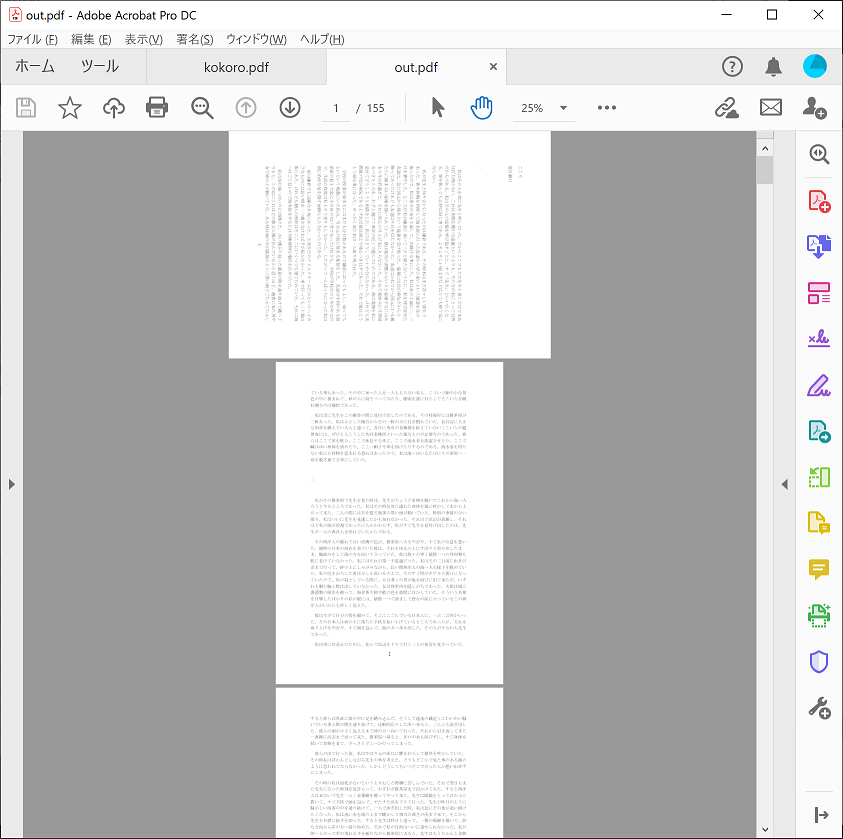Open the 表示 menu

pyautogui.click(x=144, y=39)
